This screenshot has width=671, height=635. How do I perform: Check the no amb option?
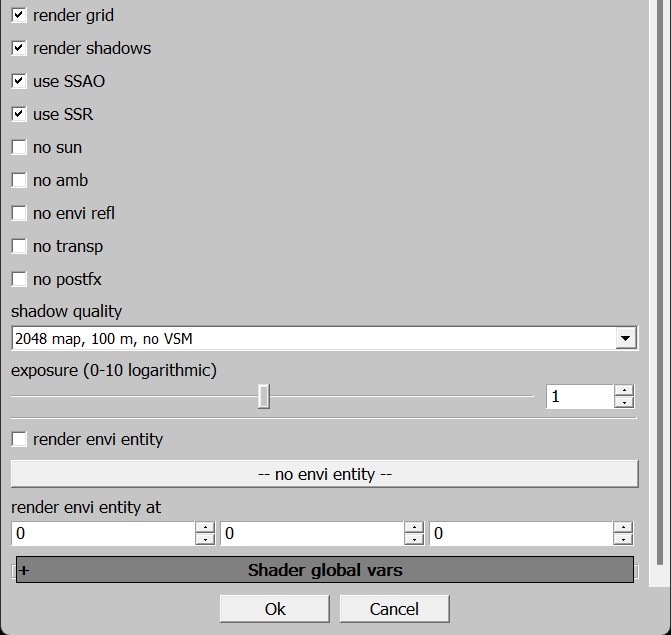pyautogui.click(x=19, y=180)
